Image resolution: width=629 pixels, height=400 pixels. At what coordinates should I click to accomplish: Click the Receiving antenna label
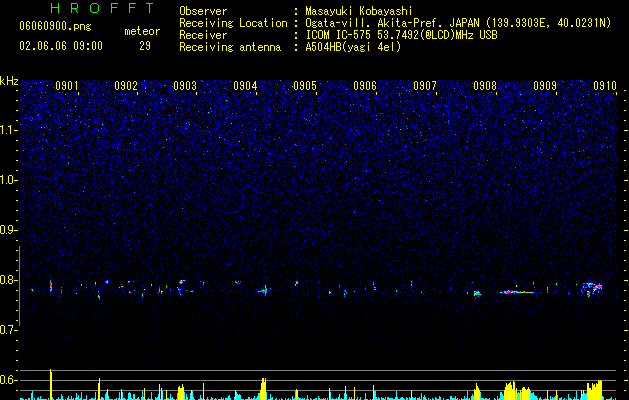[230, 47]
